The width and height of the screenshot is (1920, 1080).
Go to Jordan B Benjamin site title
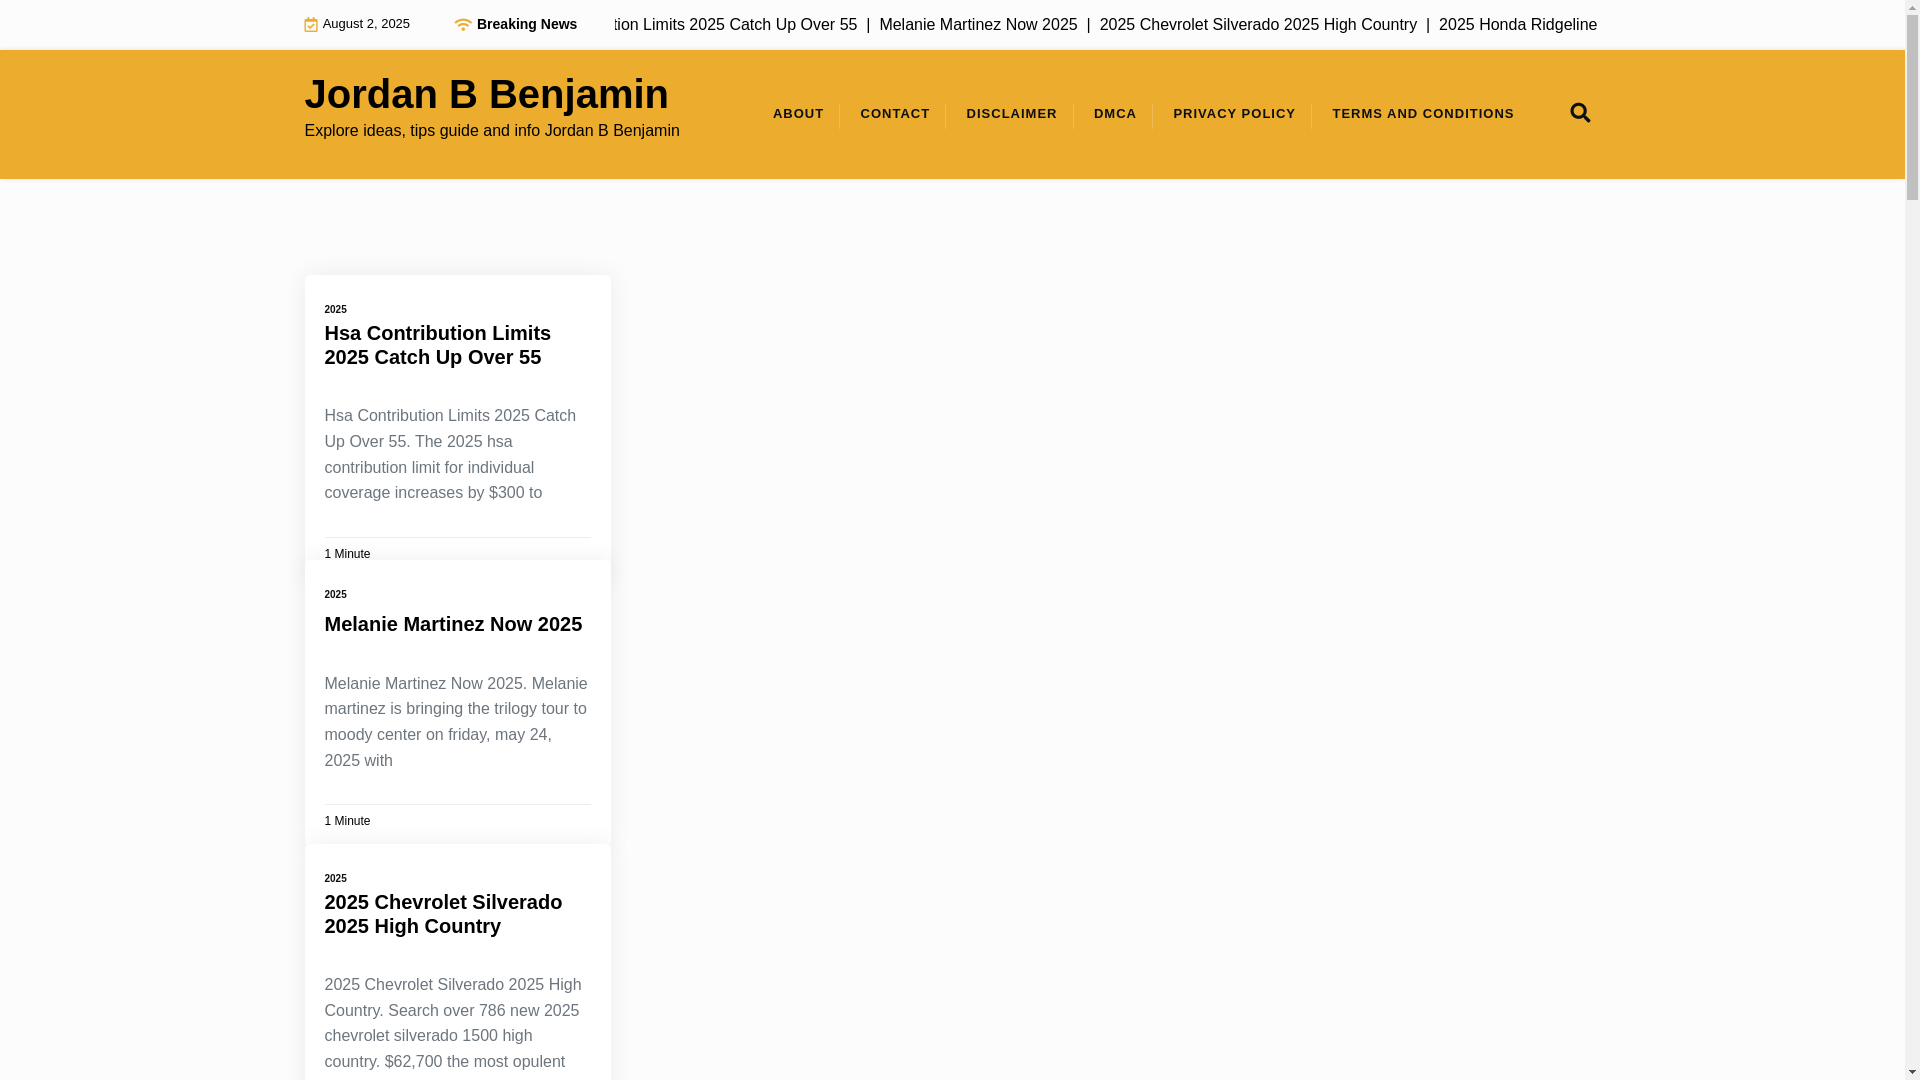click(486, 94)
